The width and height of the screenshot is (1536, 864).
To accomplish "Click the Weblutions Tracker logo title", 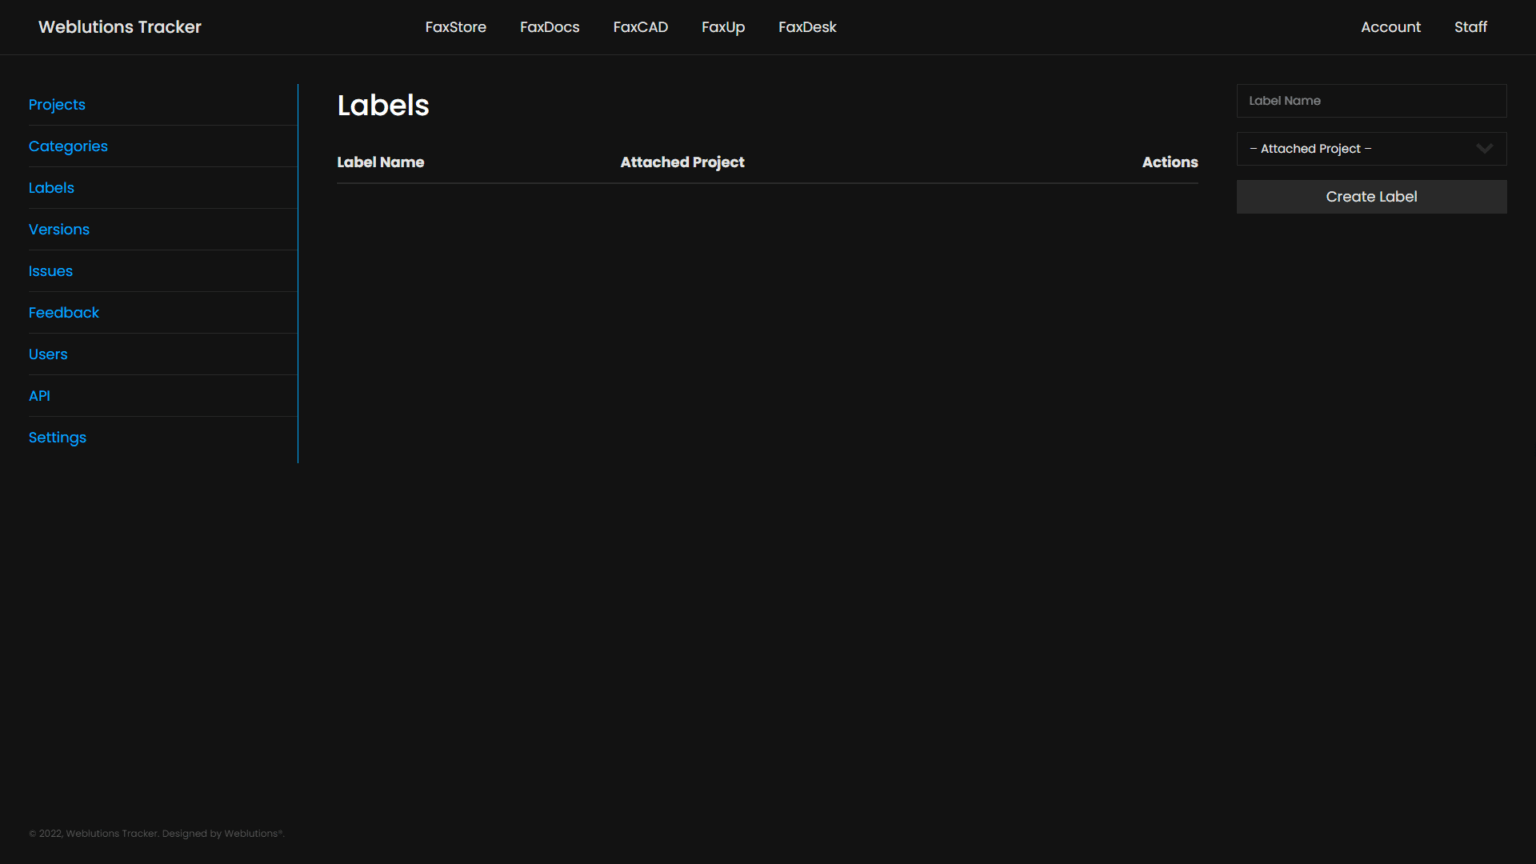I will coord(120,27).
